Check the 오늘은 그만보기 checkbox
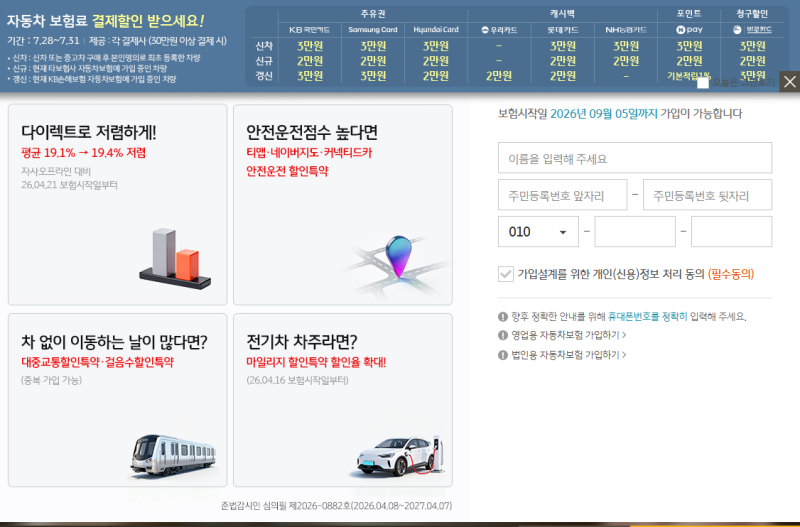800x527 pixels. pyautogui.click(x=703, y=83)
